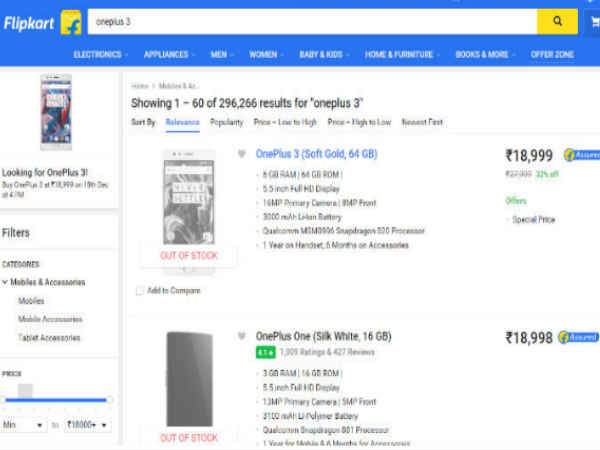Sort results by Newest First
Viewport: 600px width, 450px height.
click(423, 122)
